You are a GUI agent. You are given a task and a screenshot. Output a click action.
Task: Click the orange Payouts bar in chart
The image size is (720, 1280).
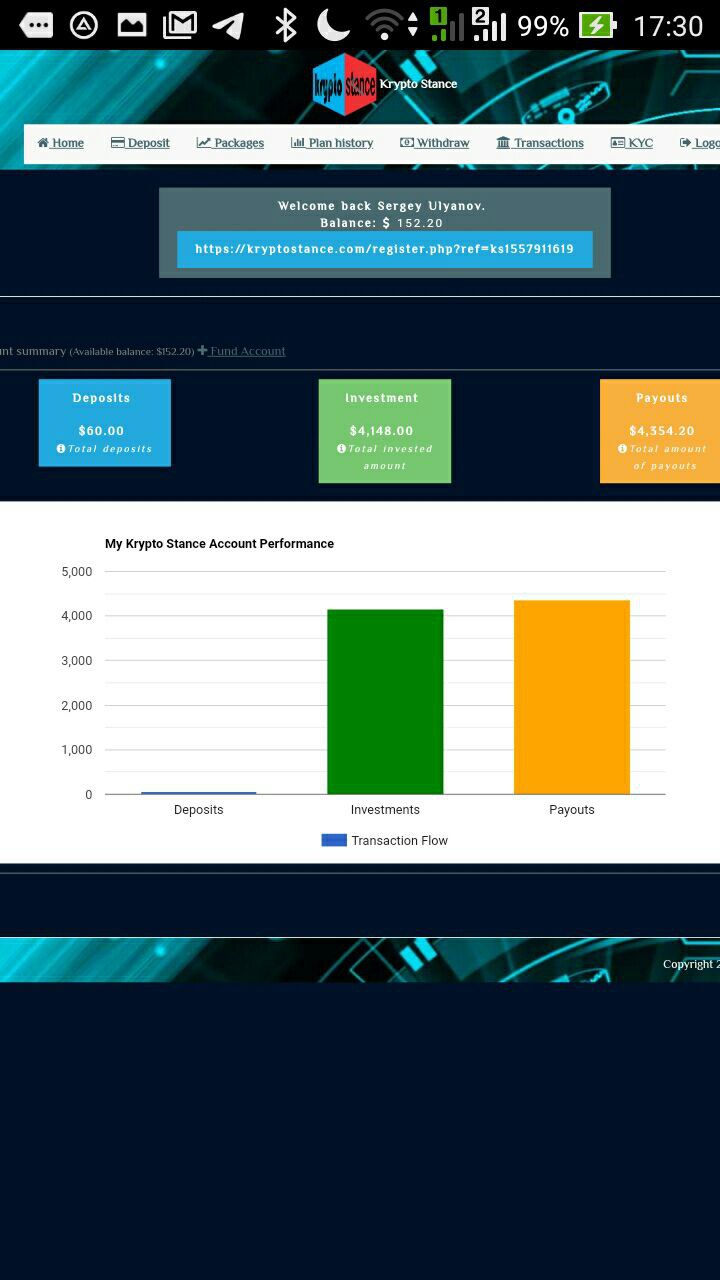click(x=572, y=697)
